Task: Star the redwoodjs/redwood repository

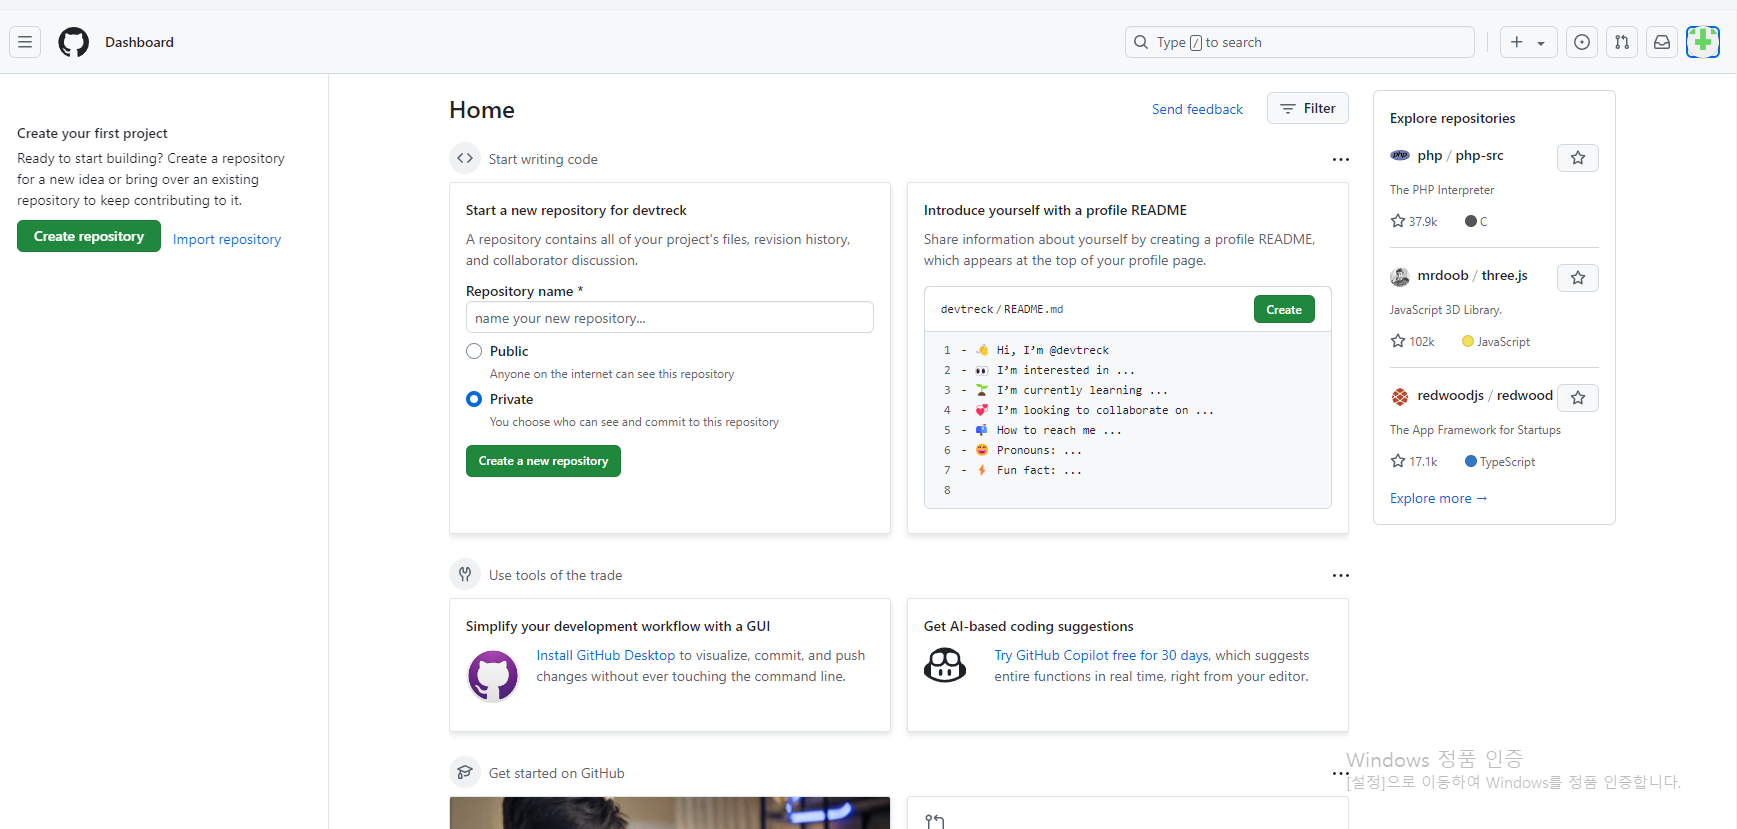Action: tap(1578, 398)
